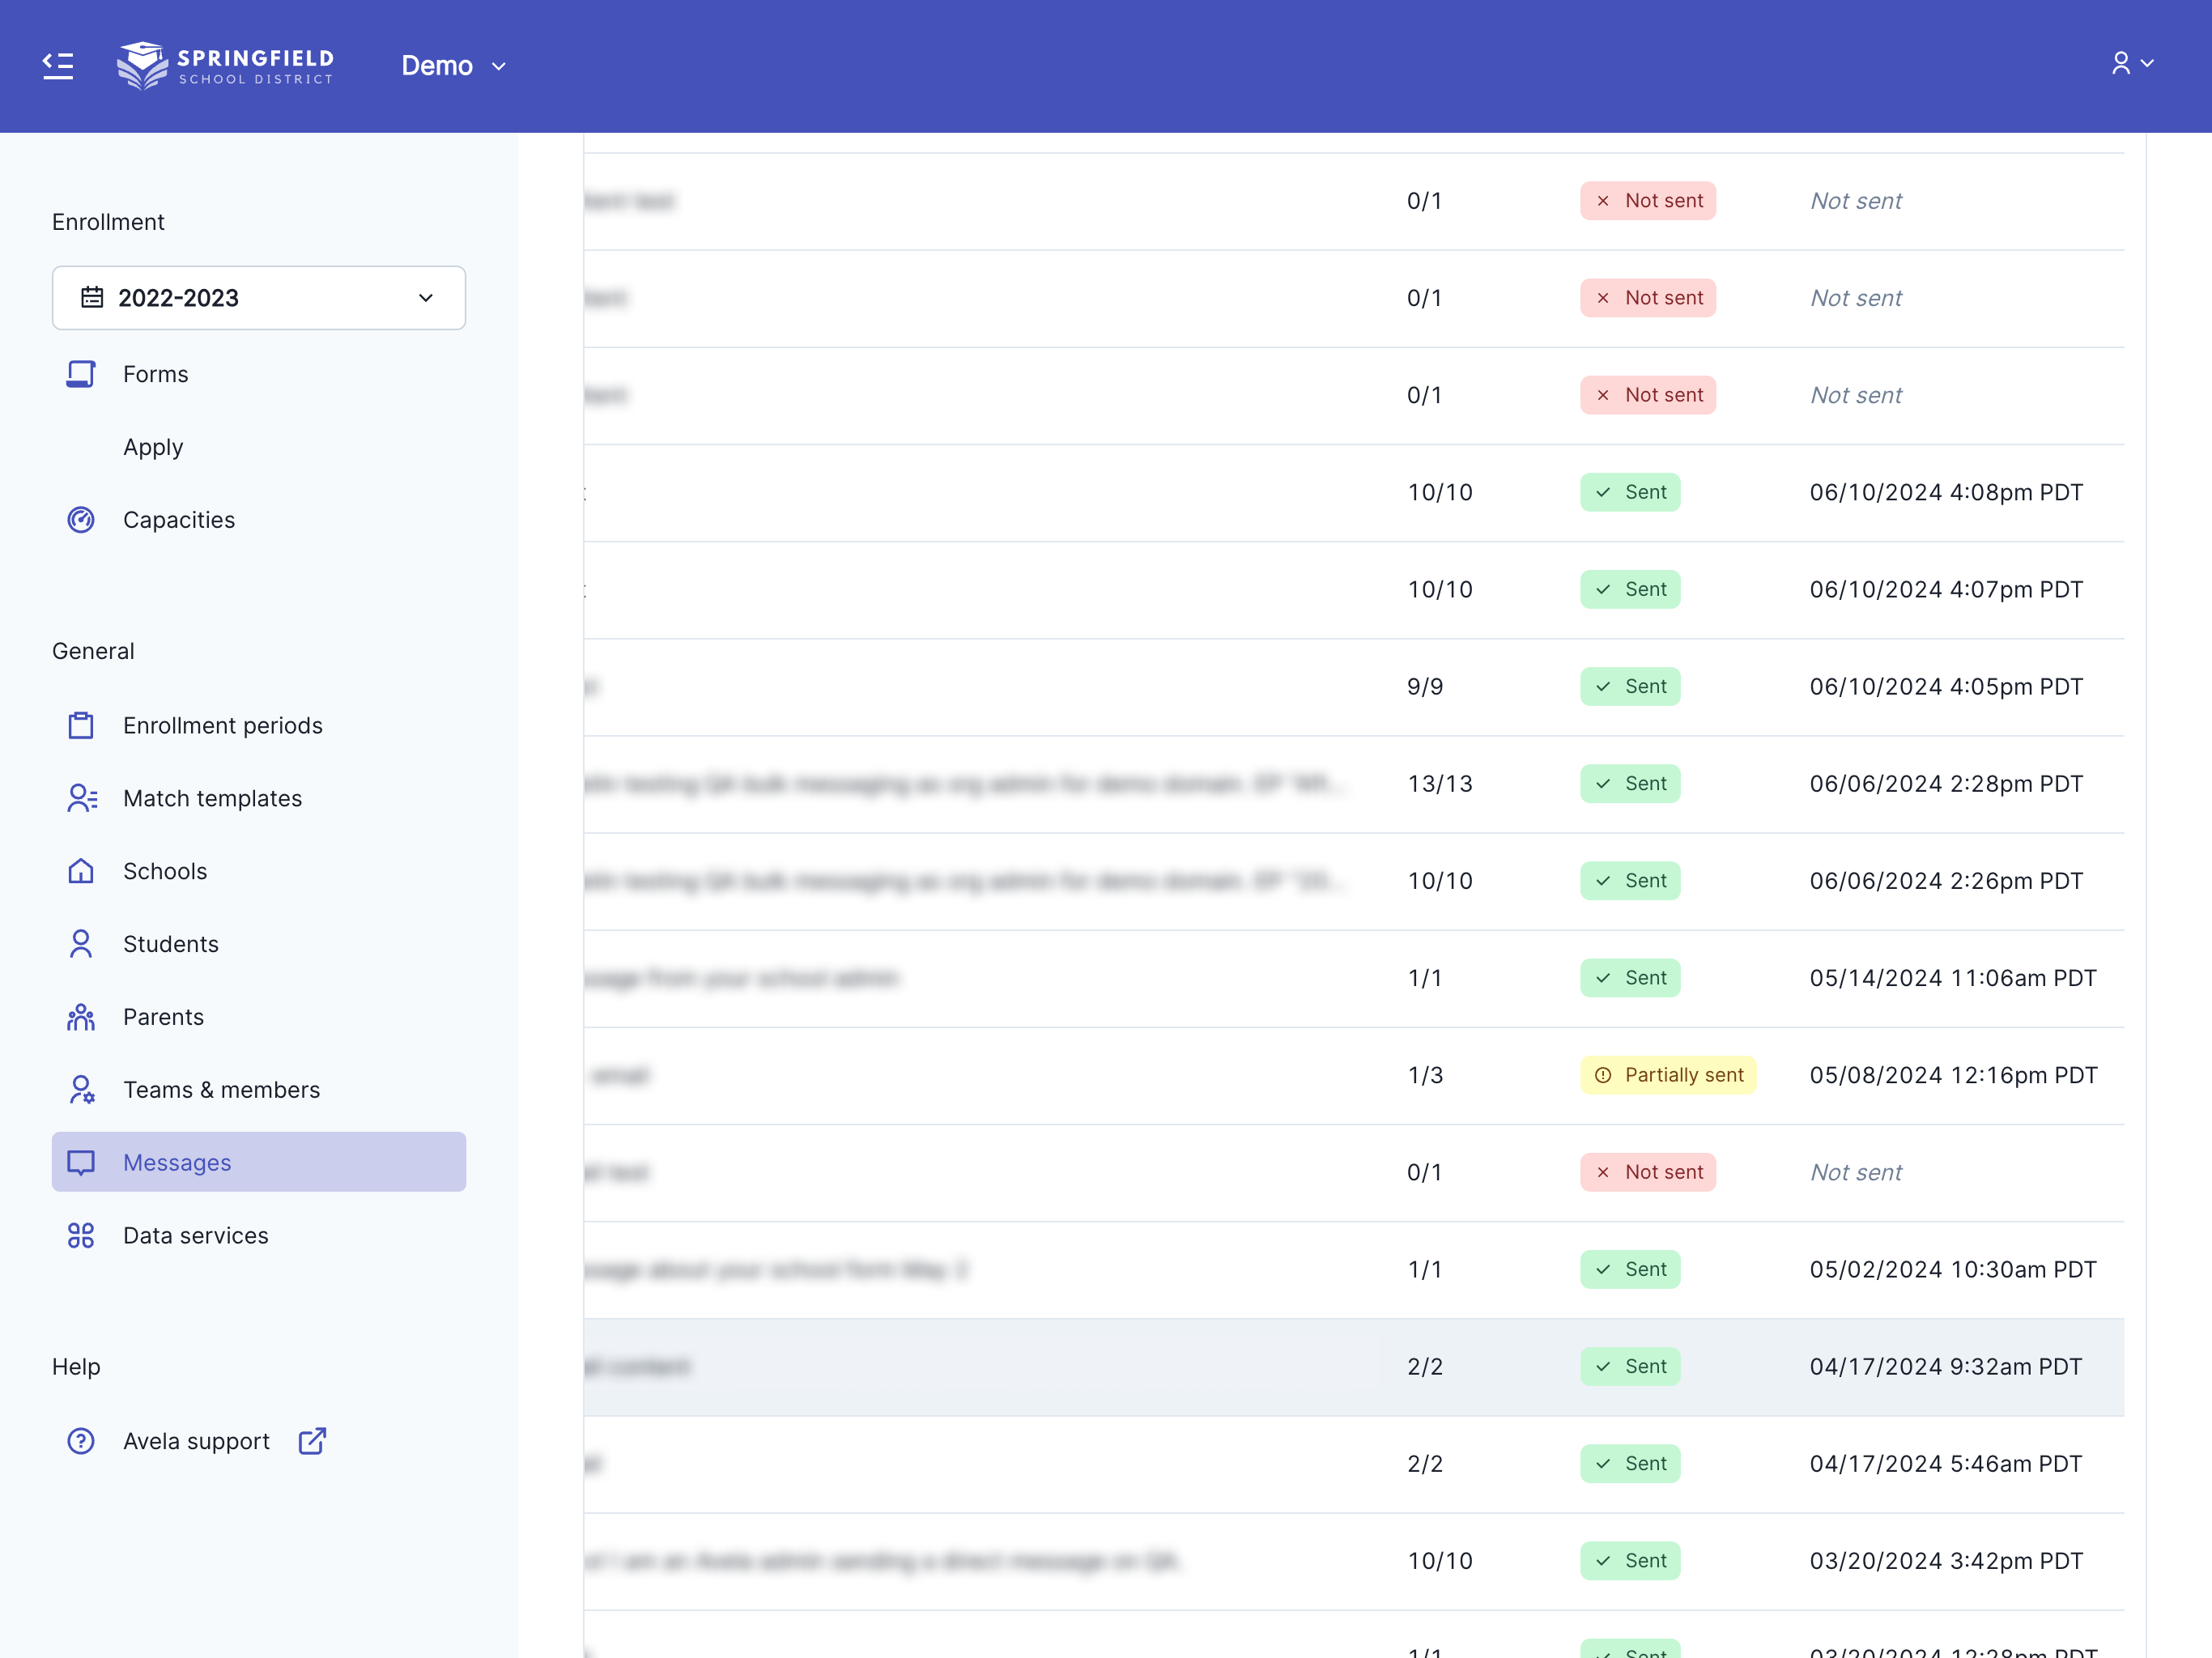Open the Apply menu item

(x=153, y=447)
